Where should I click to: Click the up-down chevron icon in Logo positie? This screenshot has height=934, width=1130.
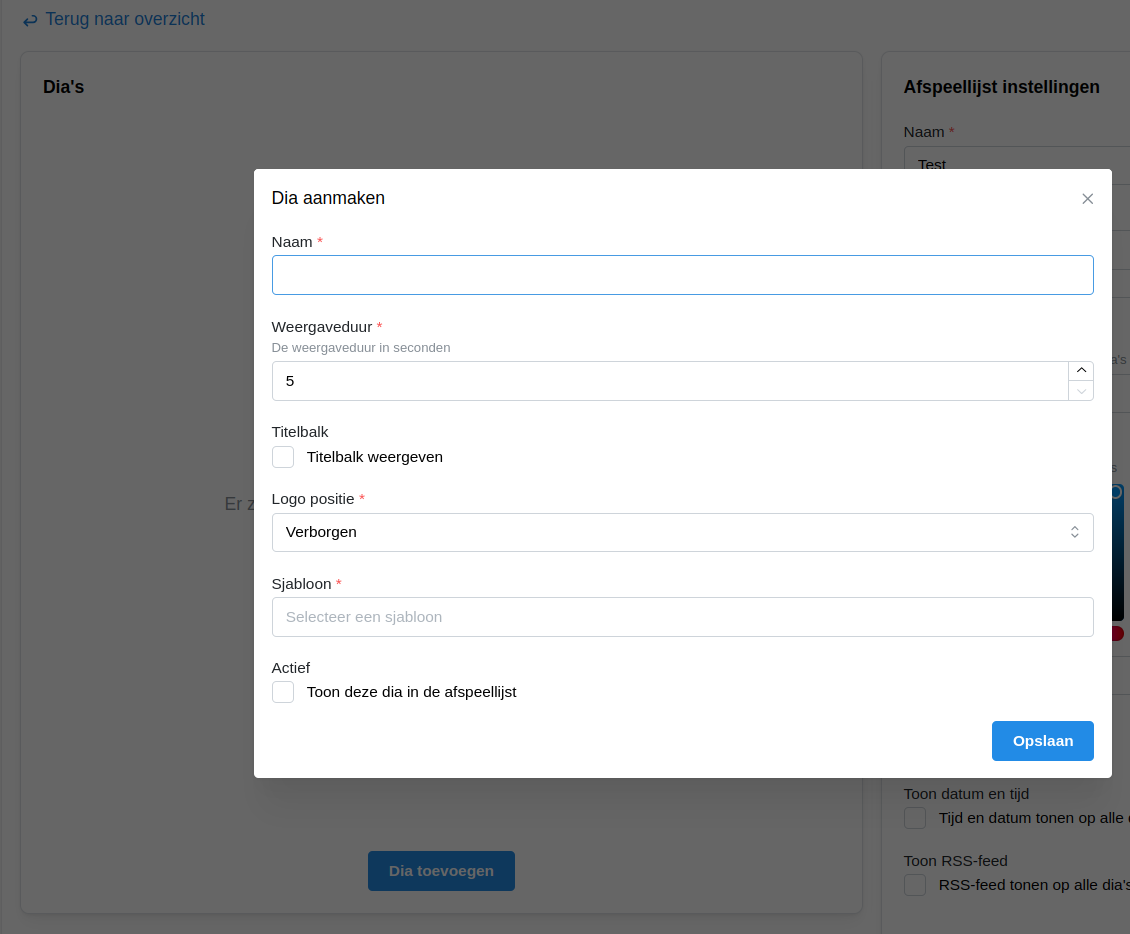coord(1074,532)
